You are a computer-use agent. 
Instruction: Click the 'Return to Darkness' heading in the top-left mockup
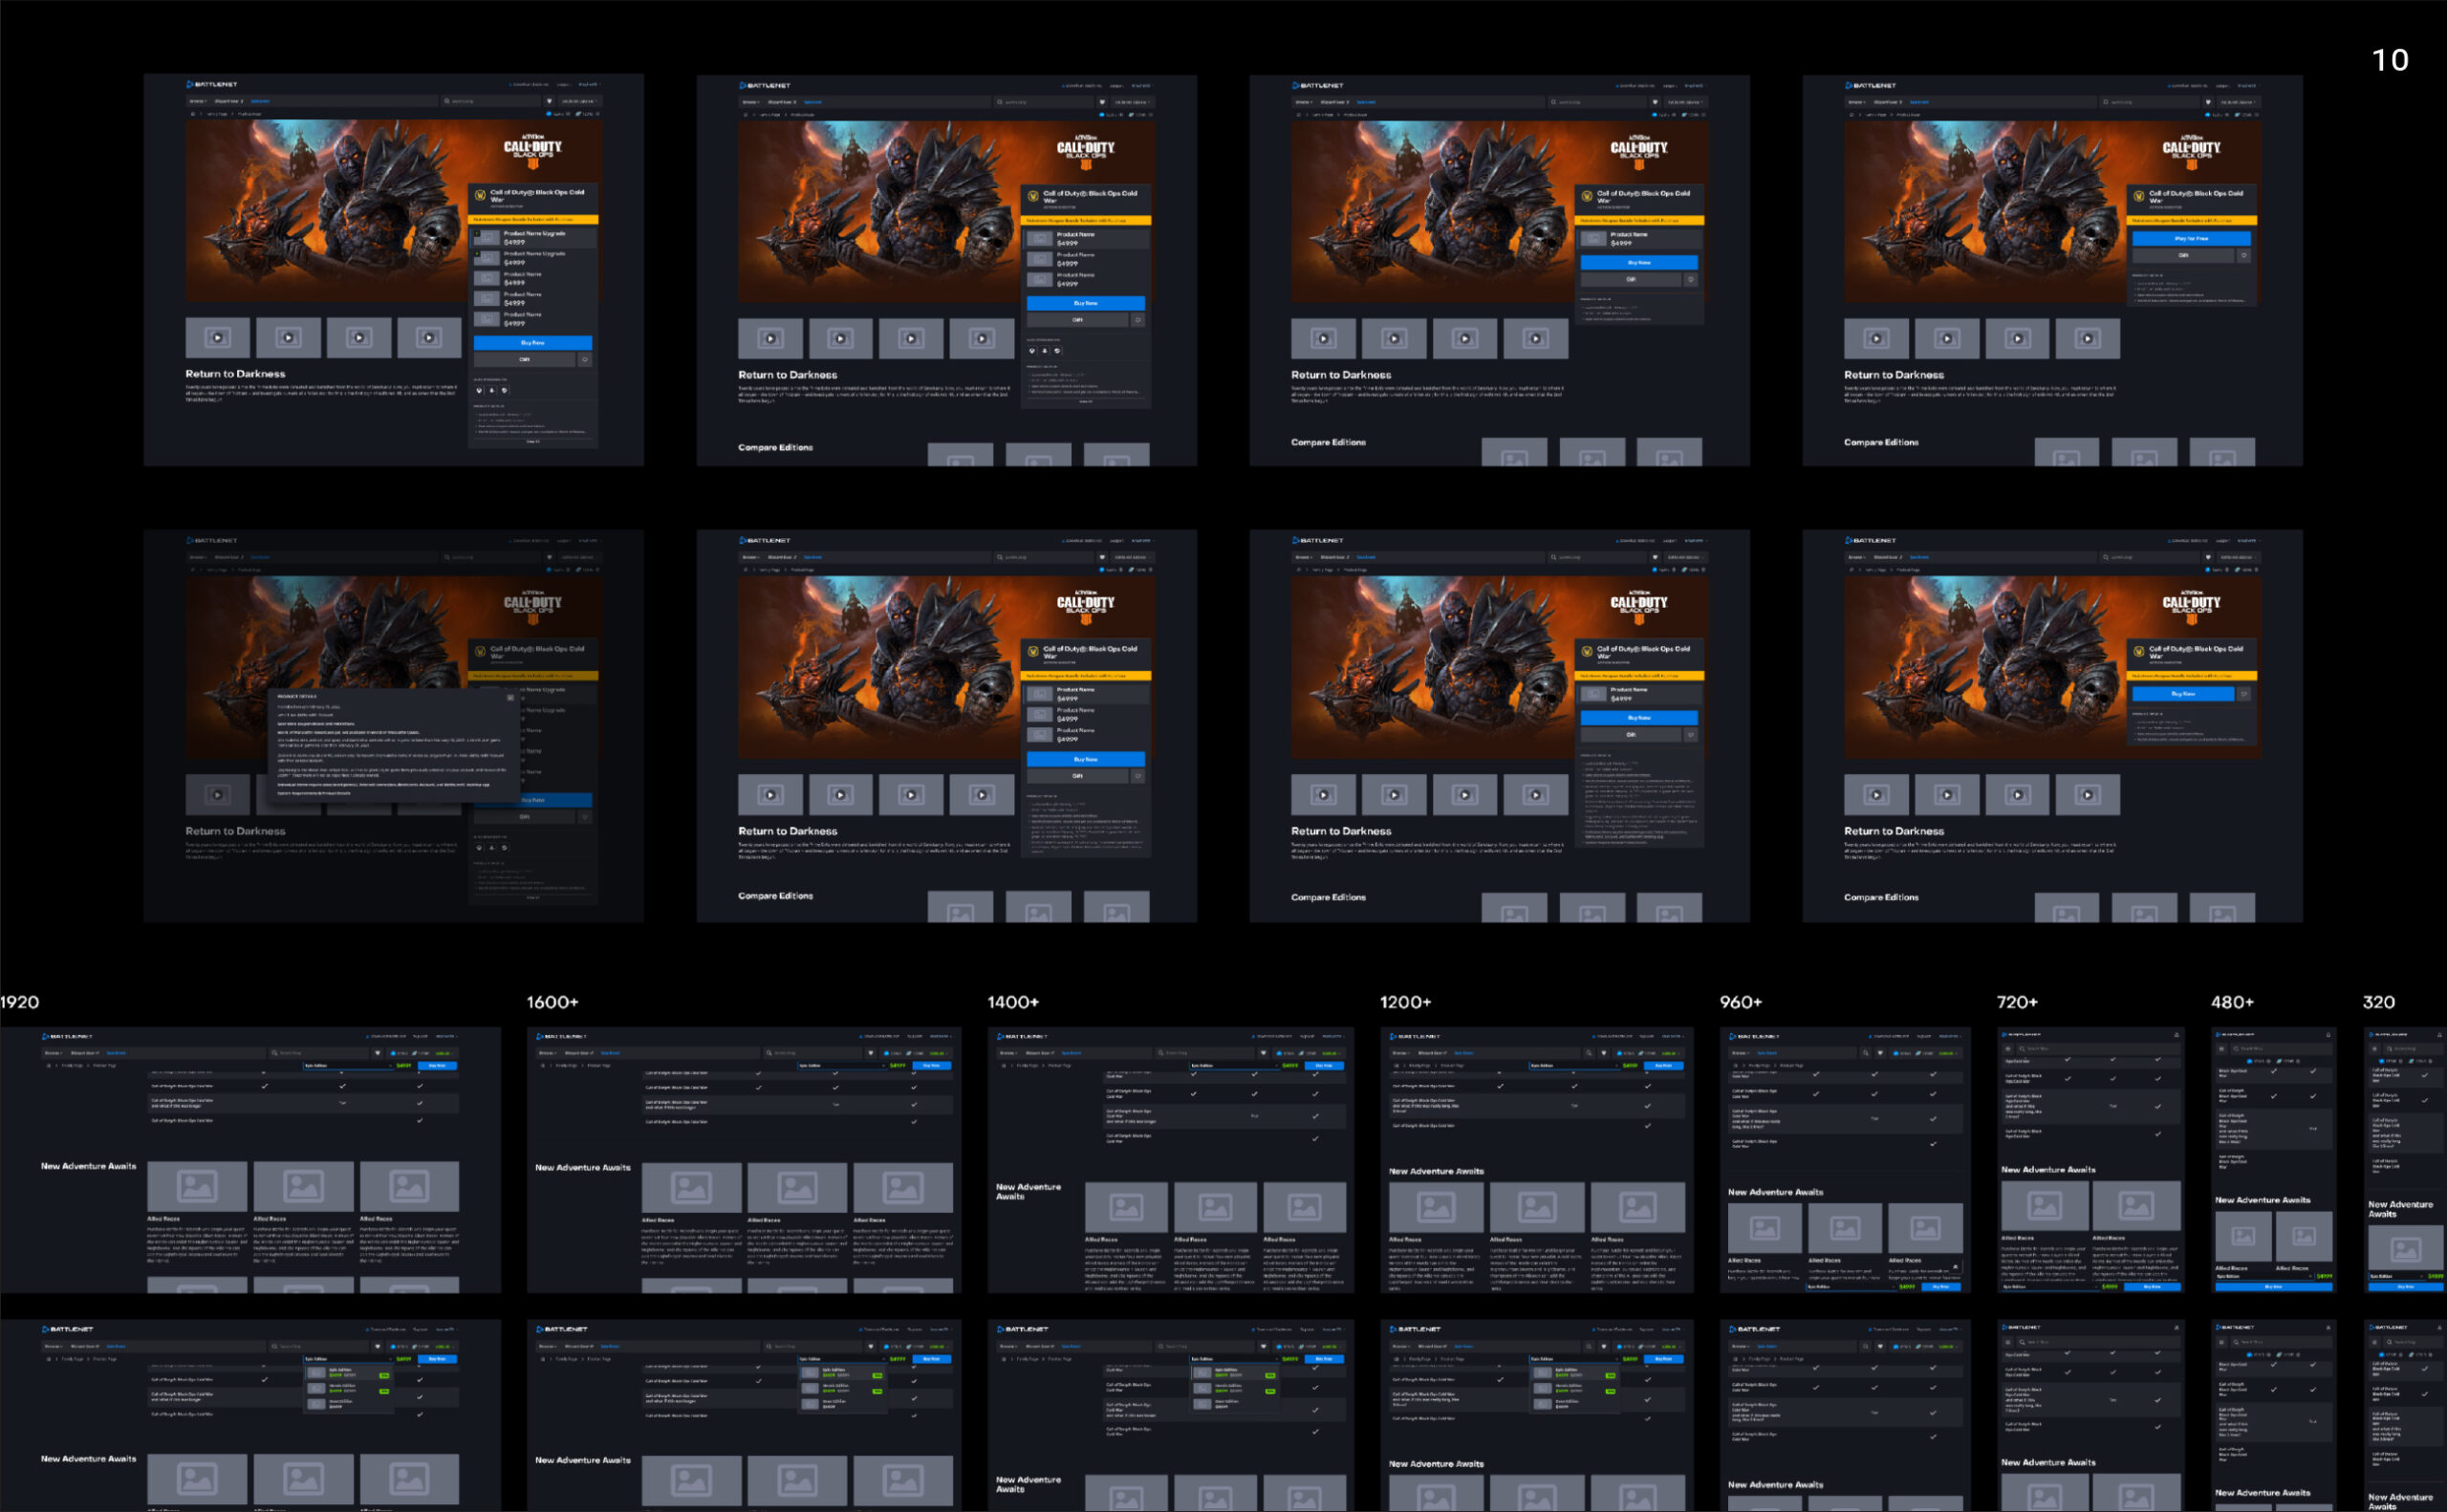pos(235,374)
